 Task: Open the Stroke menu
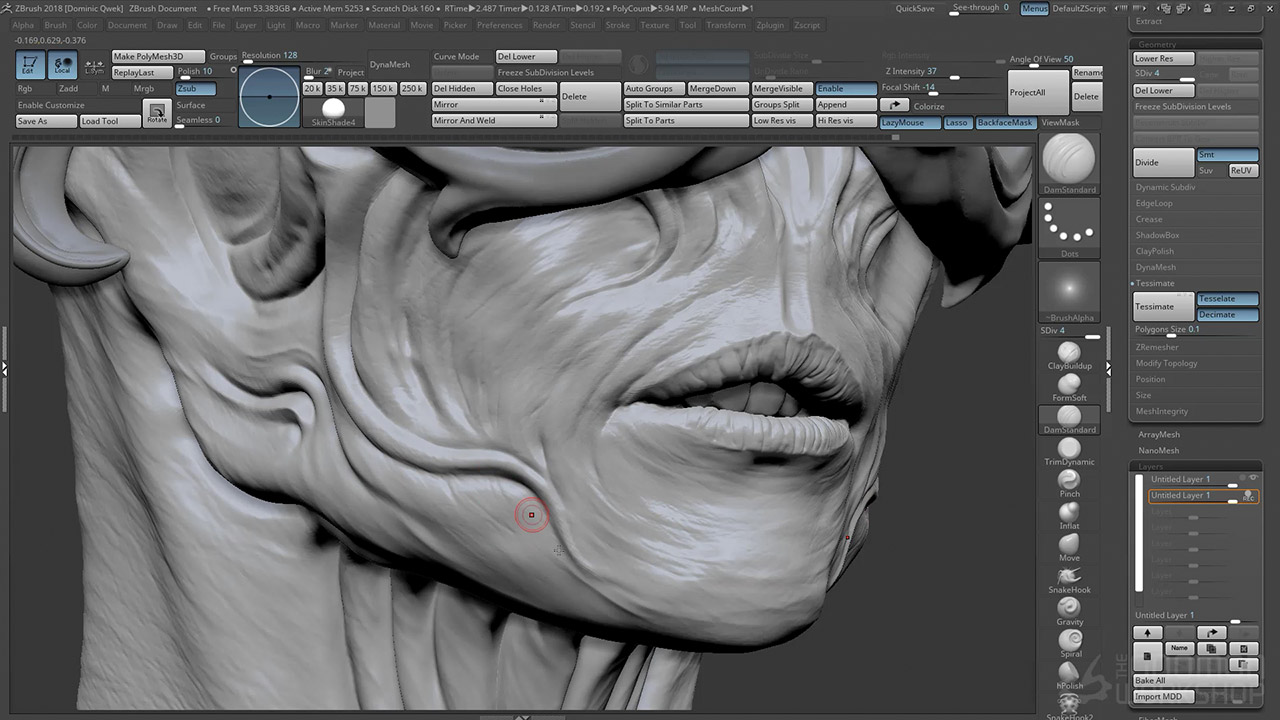tap(618, 25)
